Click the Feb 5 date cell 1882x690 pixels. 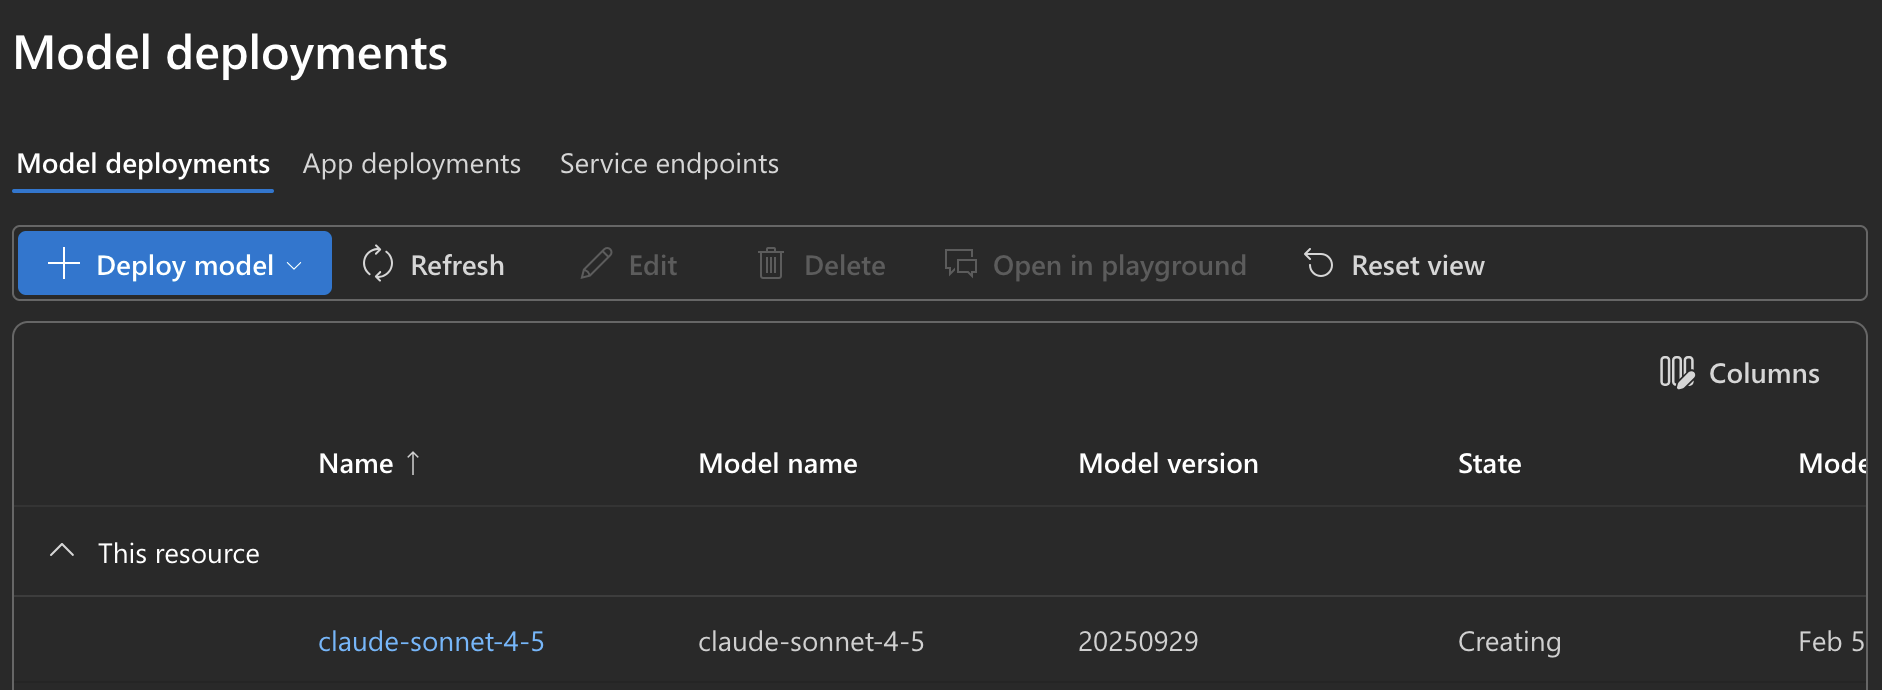pos(1831,641)
